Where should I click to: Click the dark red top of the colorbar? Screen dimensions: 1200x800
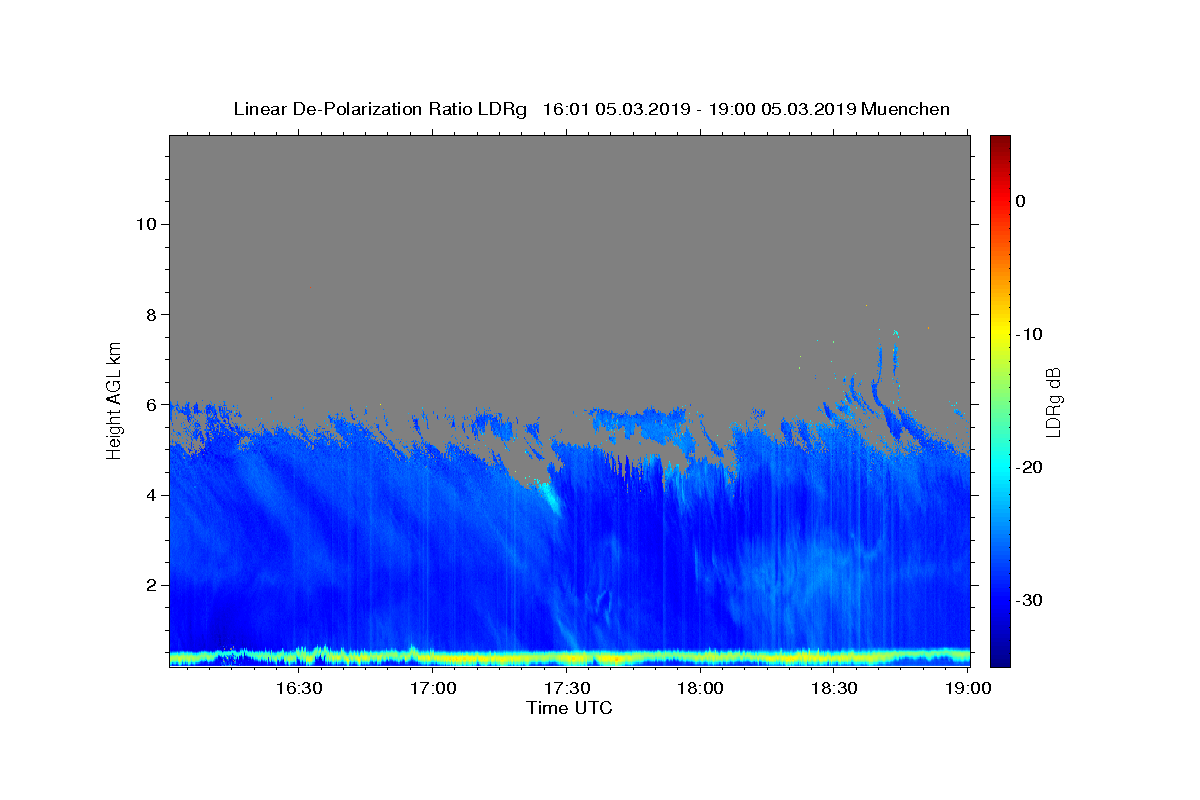[1000, 142]
